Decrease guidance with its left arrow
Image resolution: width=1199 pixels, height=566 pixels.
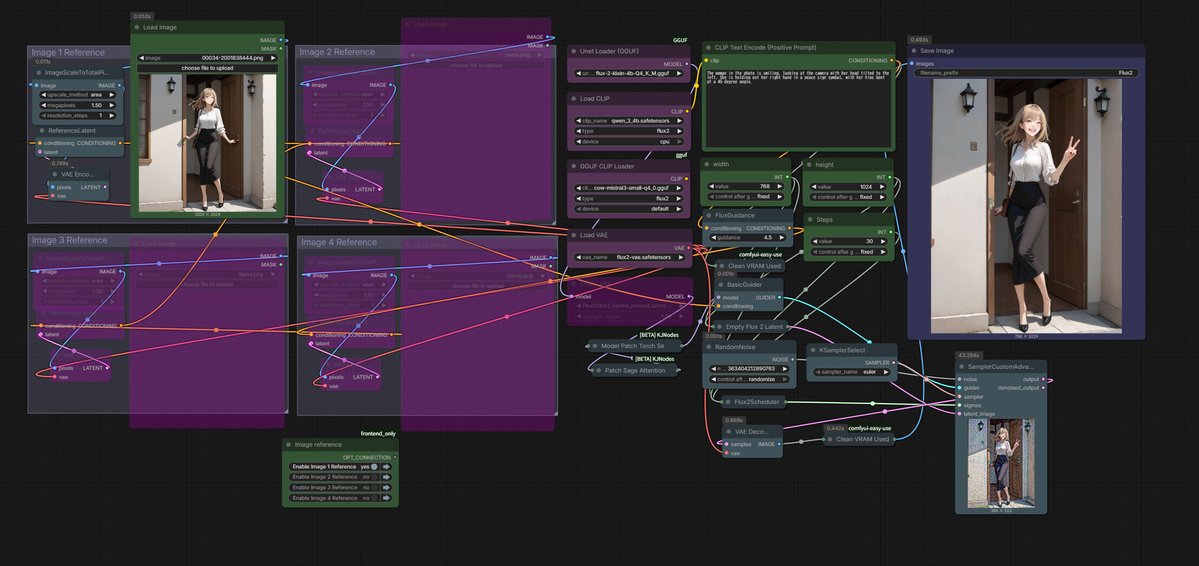click(712, 238)
